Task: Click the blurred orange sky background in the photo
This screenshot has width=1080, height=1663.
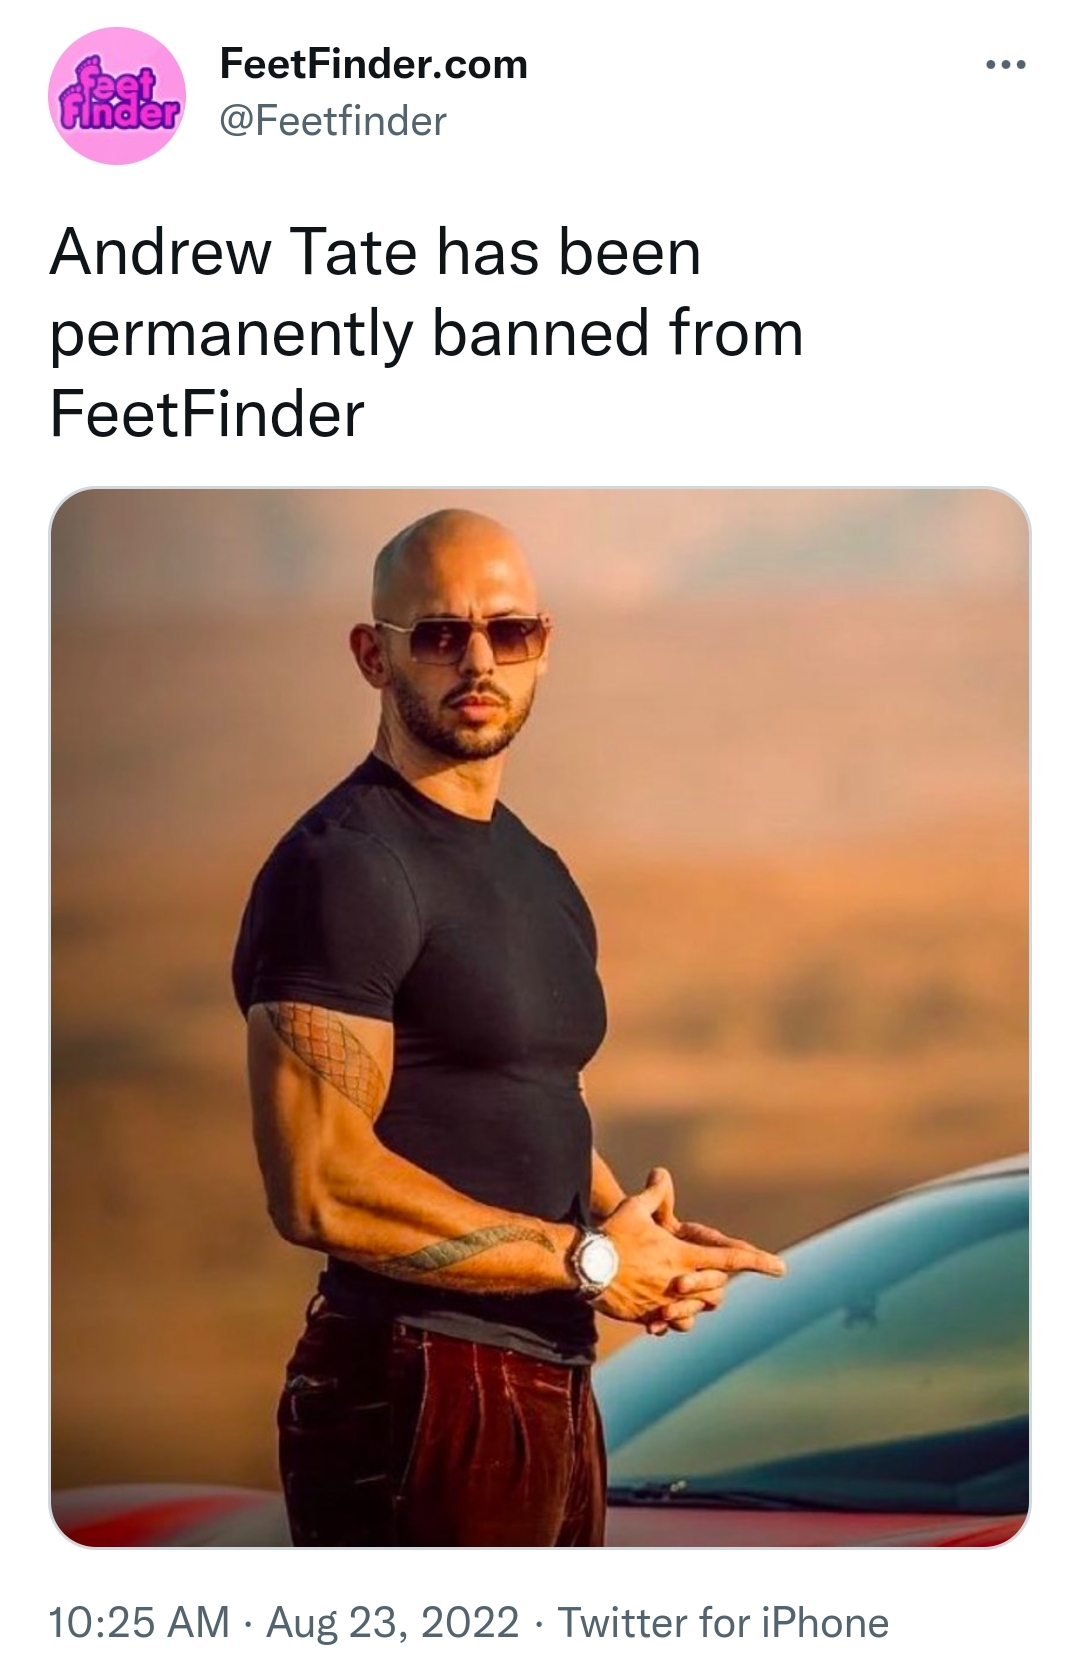Action: 800,800
